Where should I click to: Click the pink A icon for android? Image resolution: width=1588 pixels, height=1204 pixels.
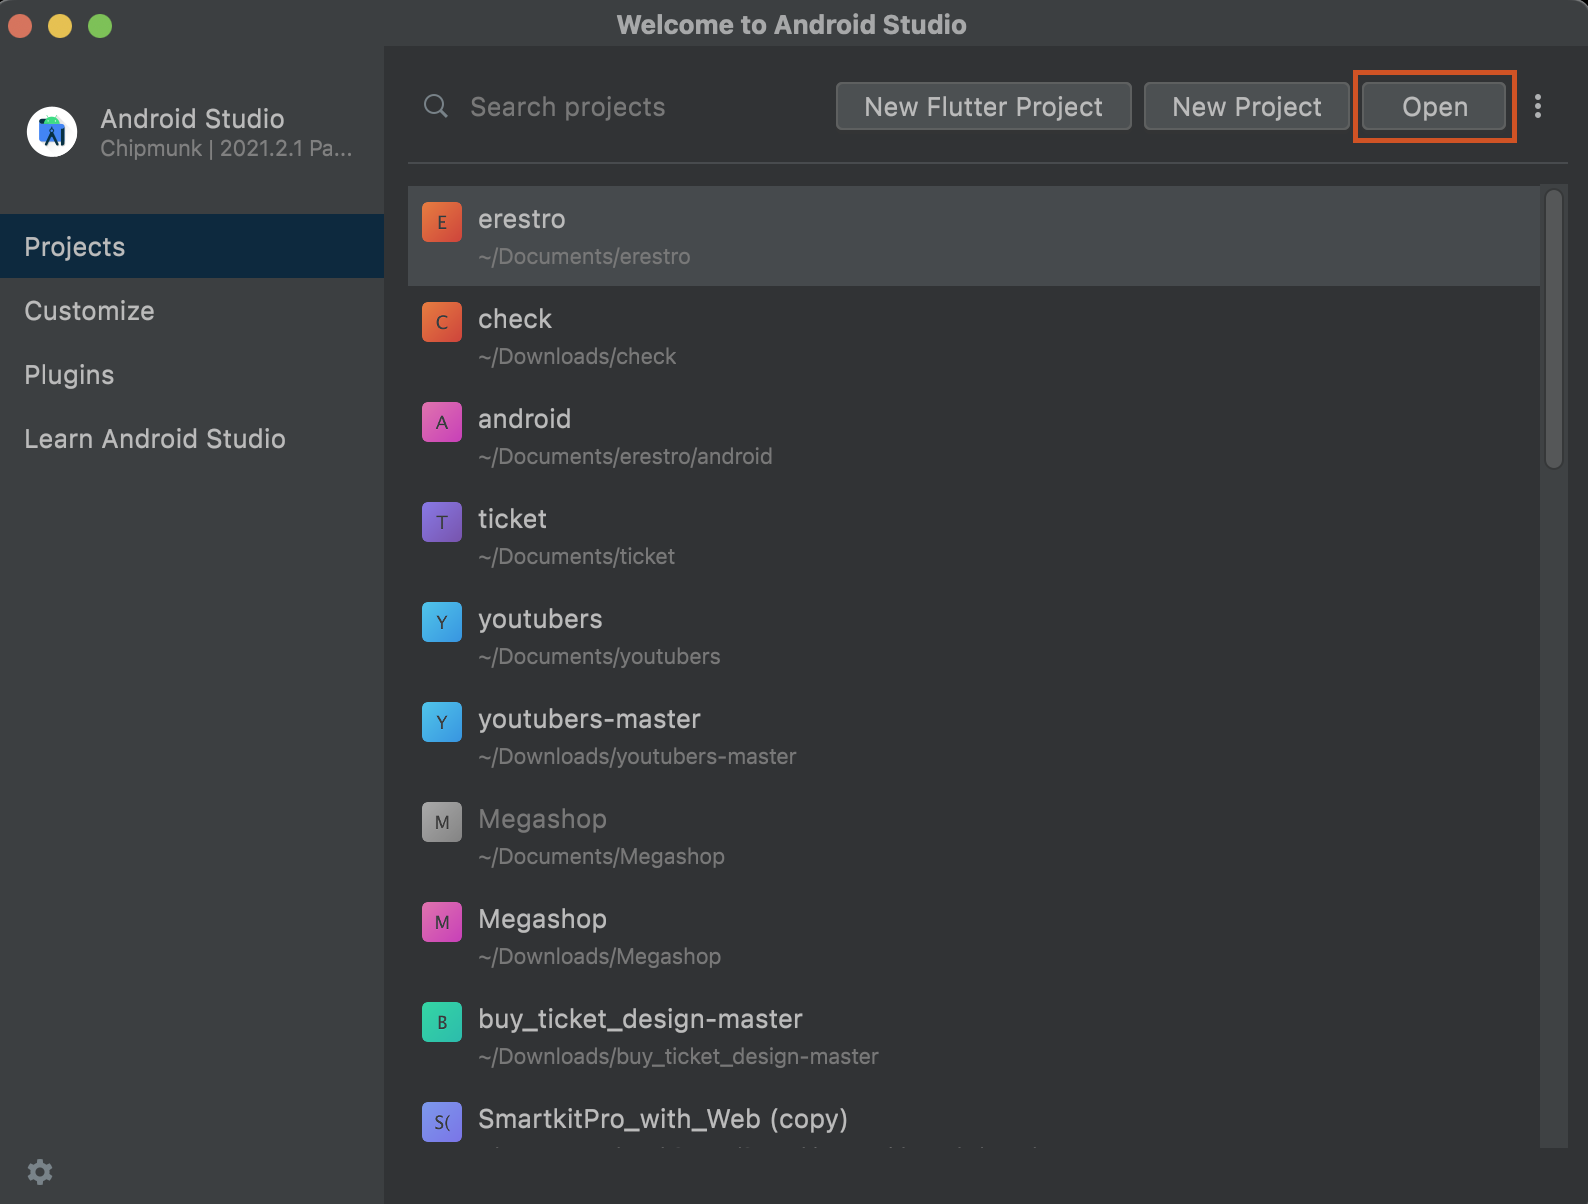[x=442, y=422]
